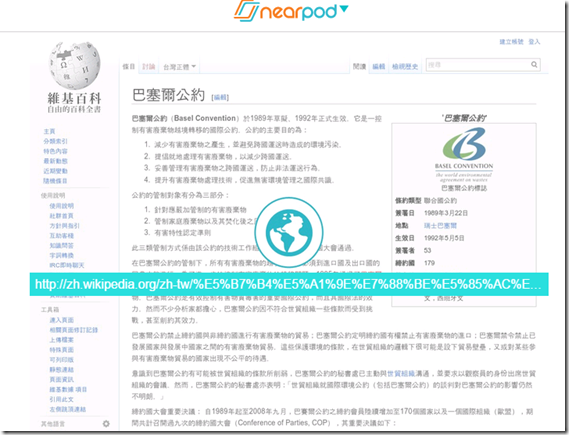Viewport: 569px width, 435px height.
Task: Click the IRC即時聊天 sidebar link
Action: coord(67,265)
